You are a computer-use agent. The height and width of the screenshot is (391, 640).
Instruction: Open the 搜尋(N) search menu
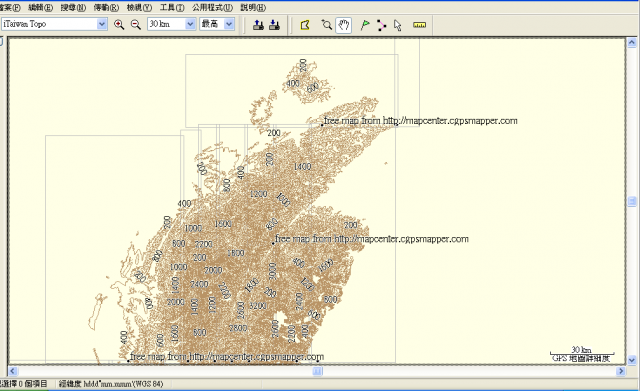coord(73,7)
